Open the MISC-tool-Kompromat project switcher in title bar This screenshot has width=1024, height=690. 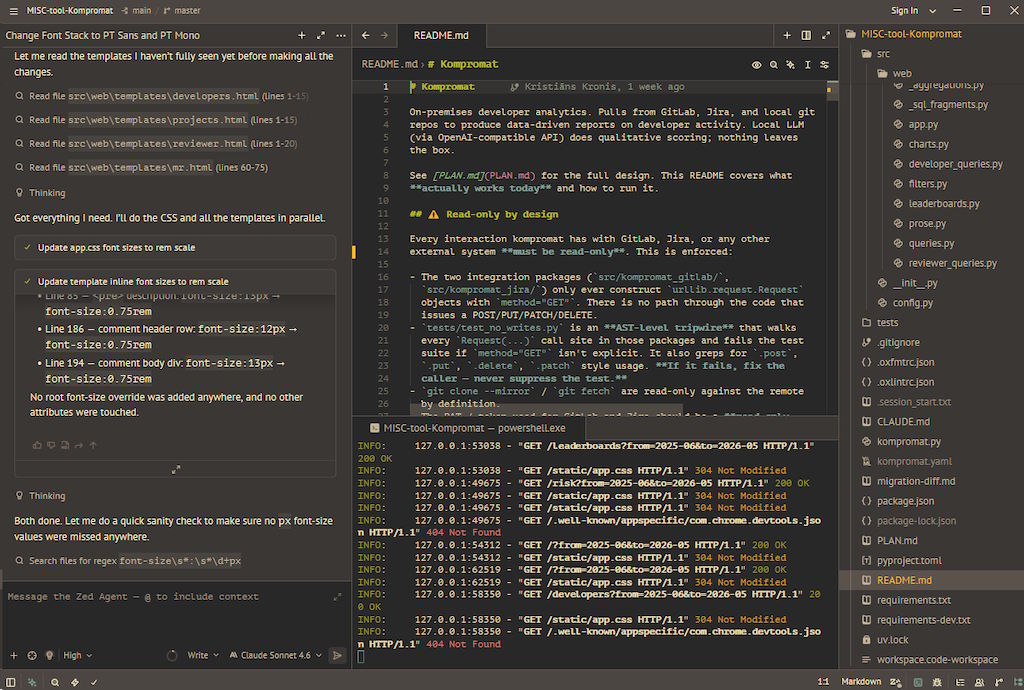[69, 10]
